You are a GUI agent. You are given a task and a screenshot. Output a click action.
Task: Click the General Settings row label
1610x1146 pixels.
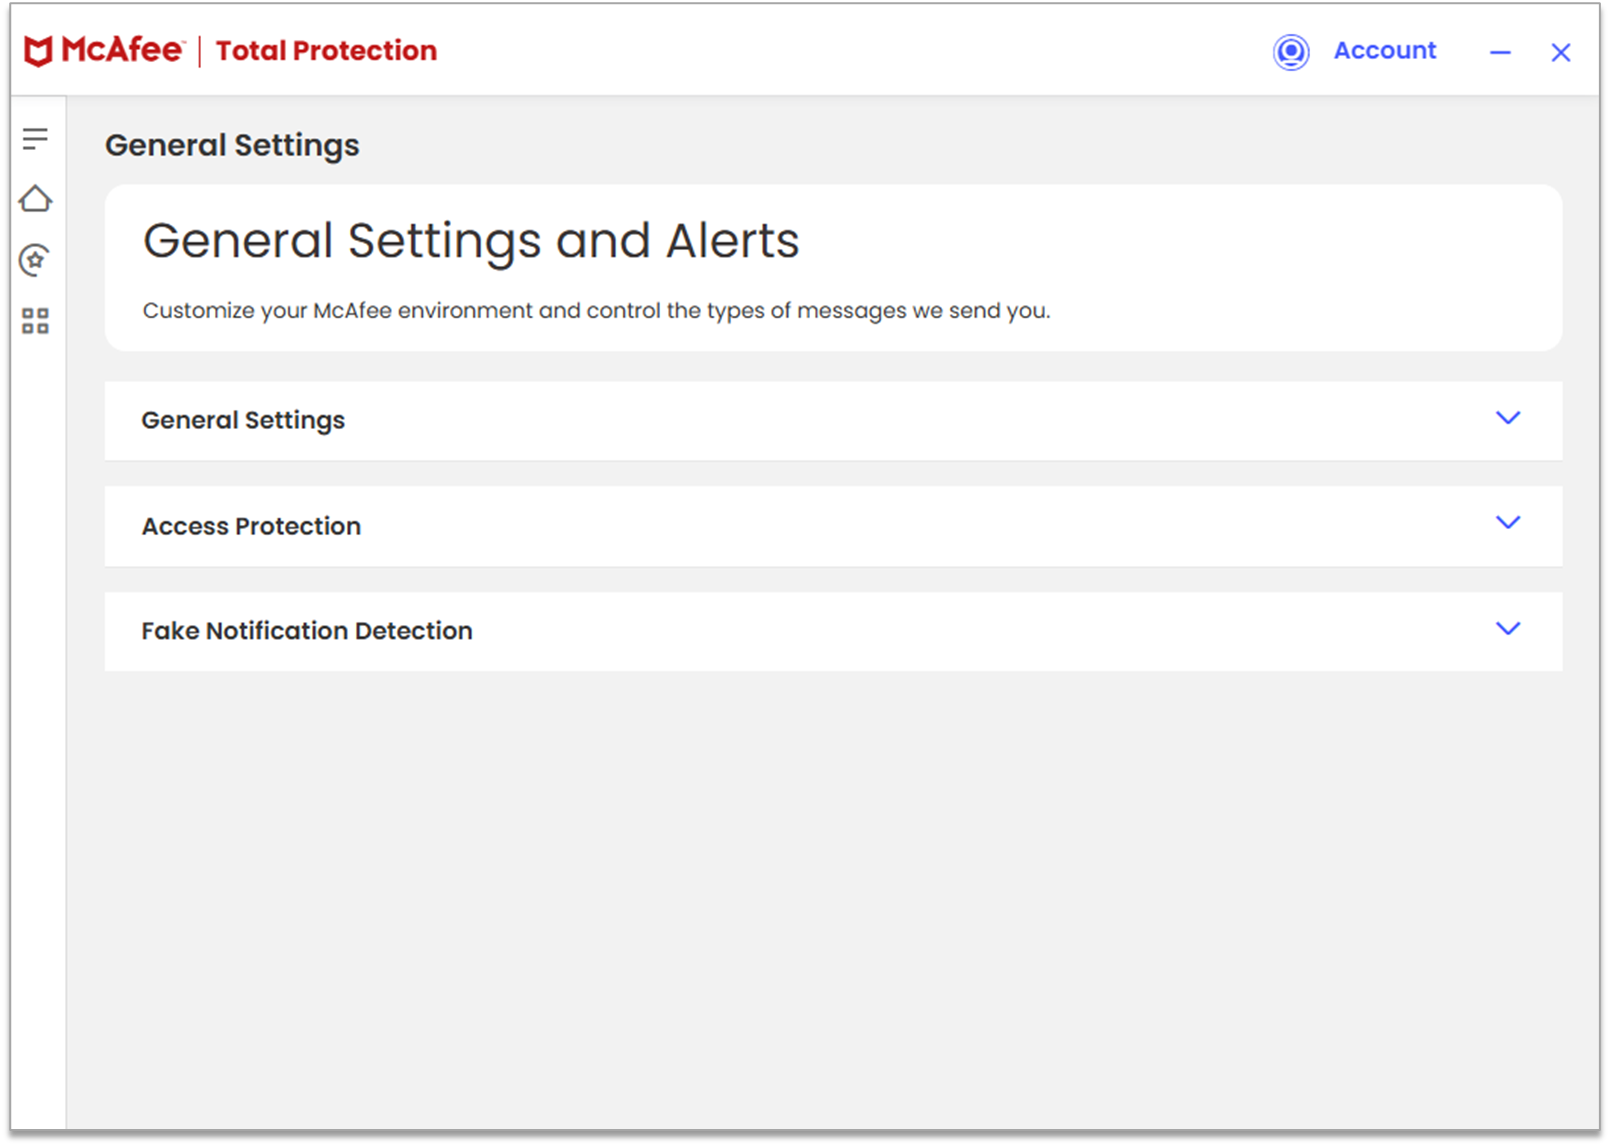243,420
